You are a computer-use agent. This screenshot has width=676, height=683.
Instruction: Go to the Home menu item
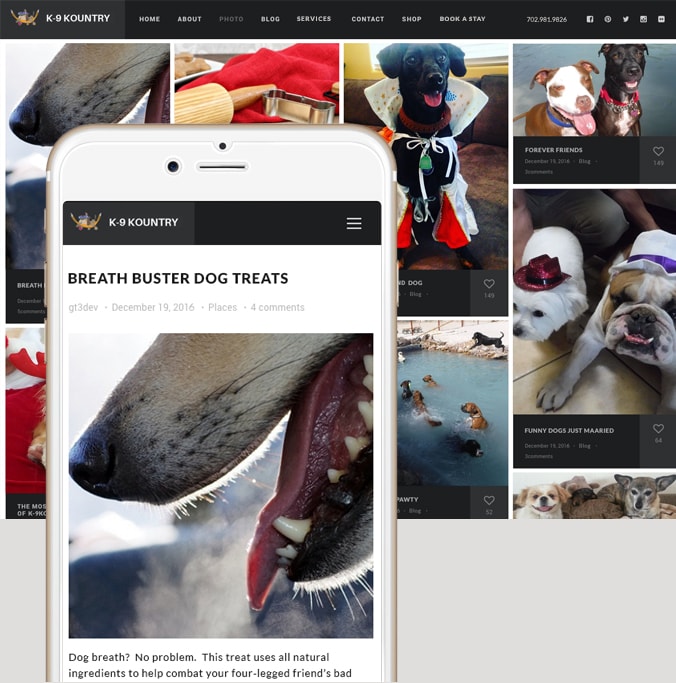tap(149, 19)
